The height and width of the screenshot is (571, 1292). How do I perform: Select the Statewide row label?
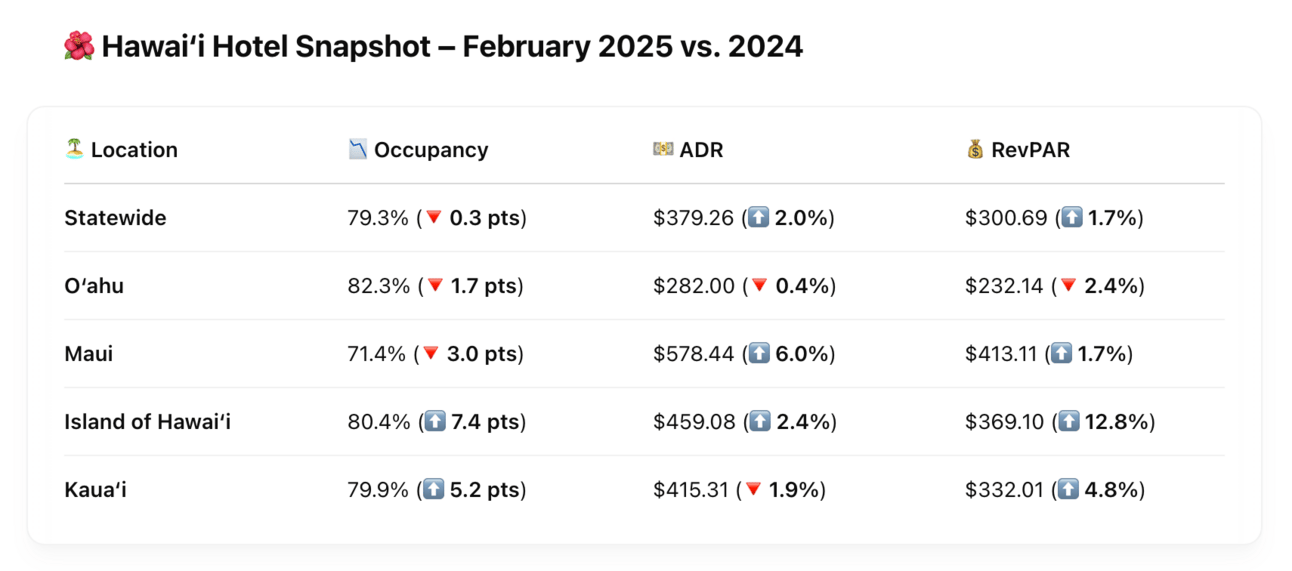(115, 218)
